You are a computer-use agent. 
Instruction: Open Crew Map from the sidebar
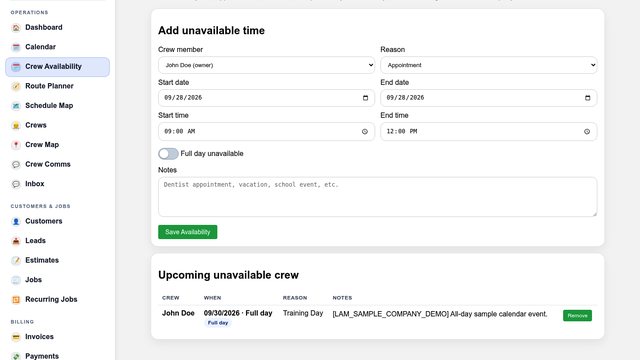coord(58,145)
